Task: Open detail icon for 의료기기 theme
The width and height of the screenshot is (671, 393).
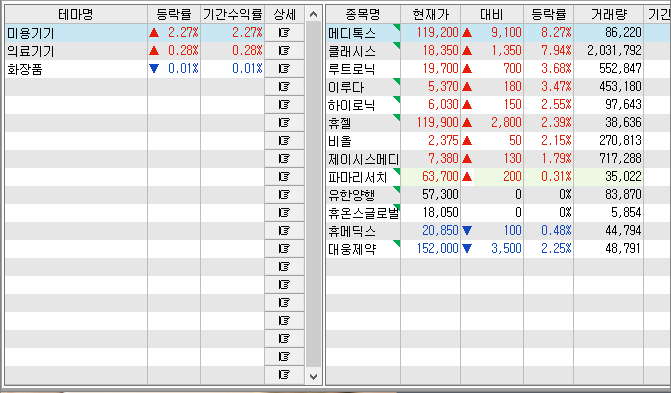Action: [x=284, y=51]
